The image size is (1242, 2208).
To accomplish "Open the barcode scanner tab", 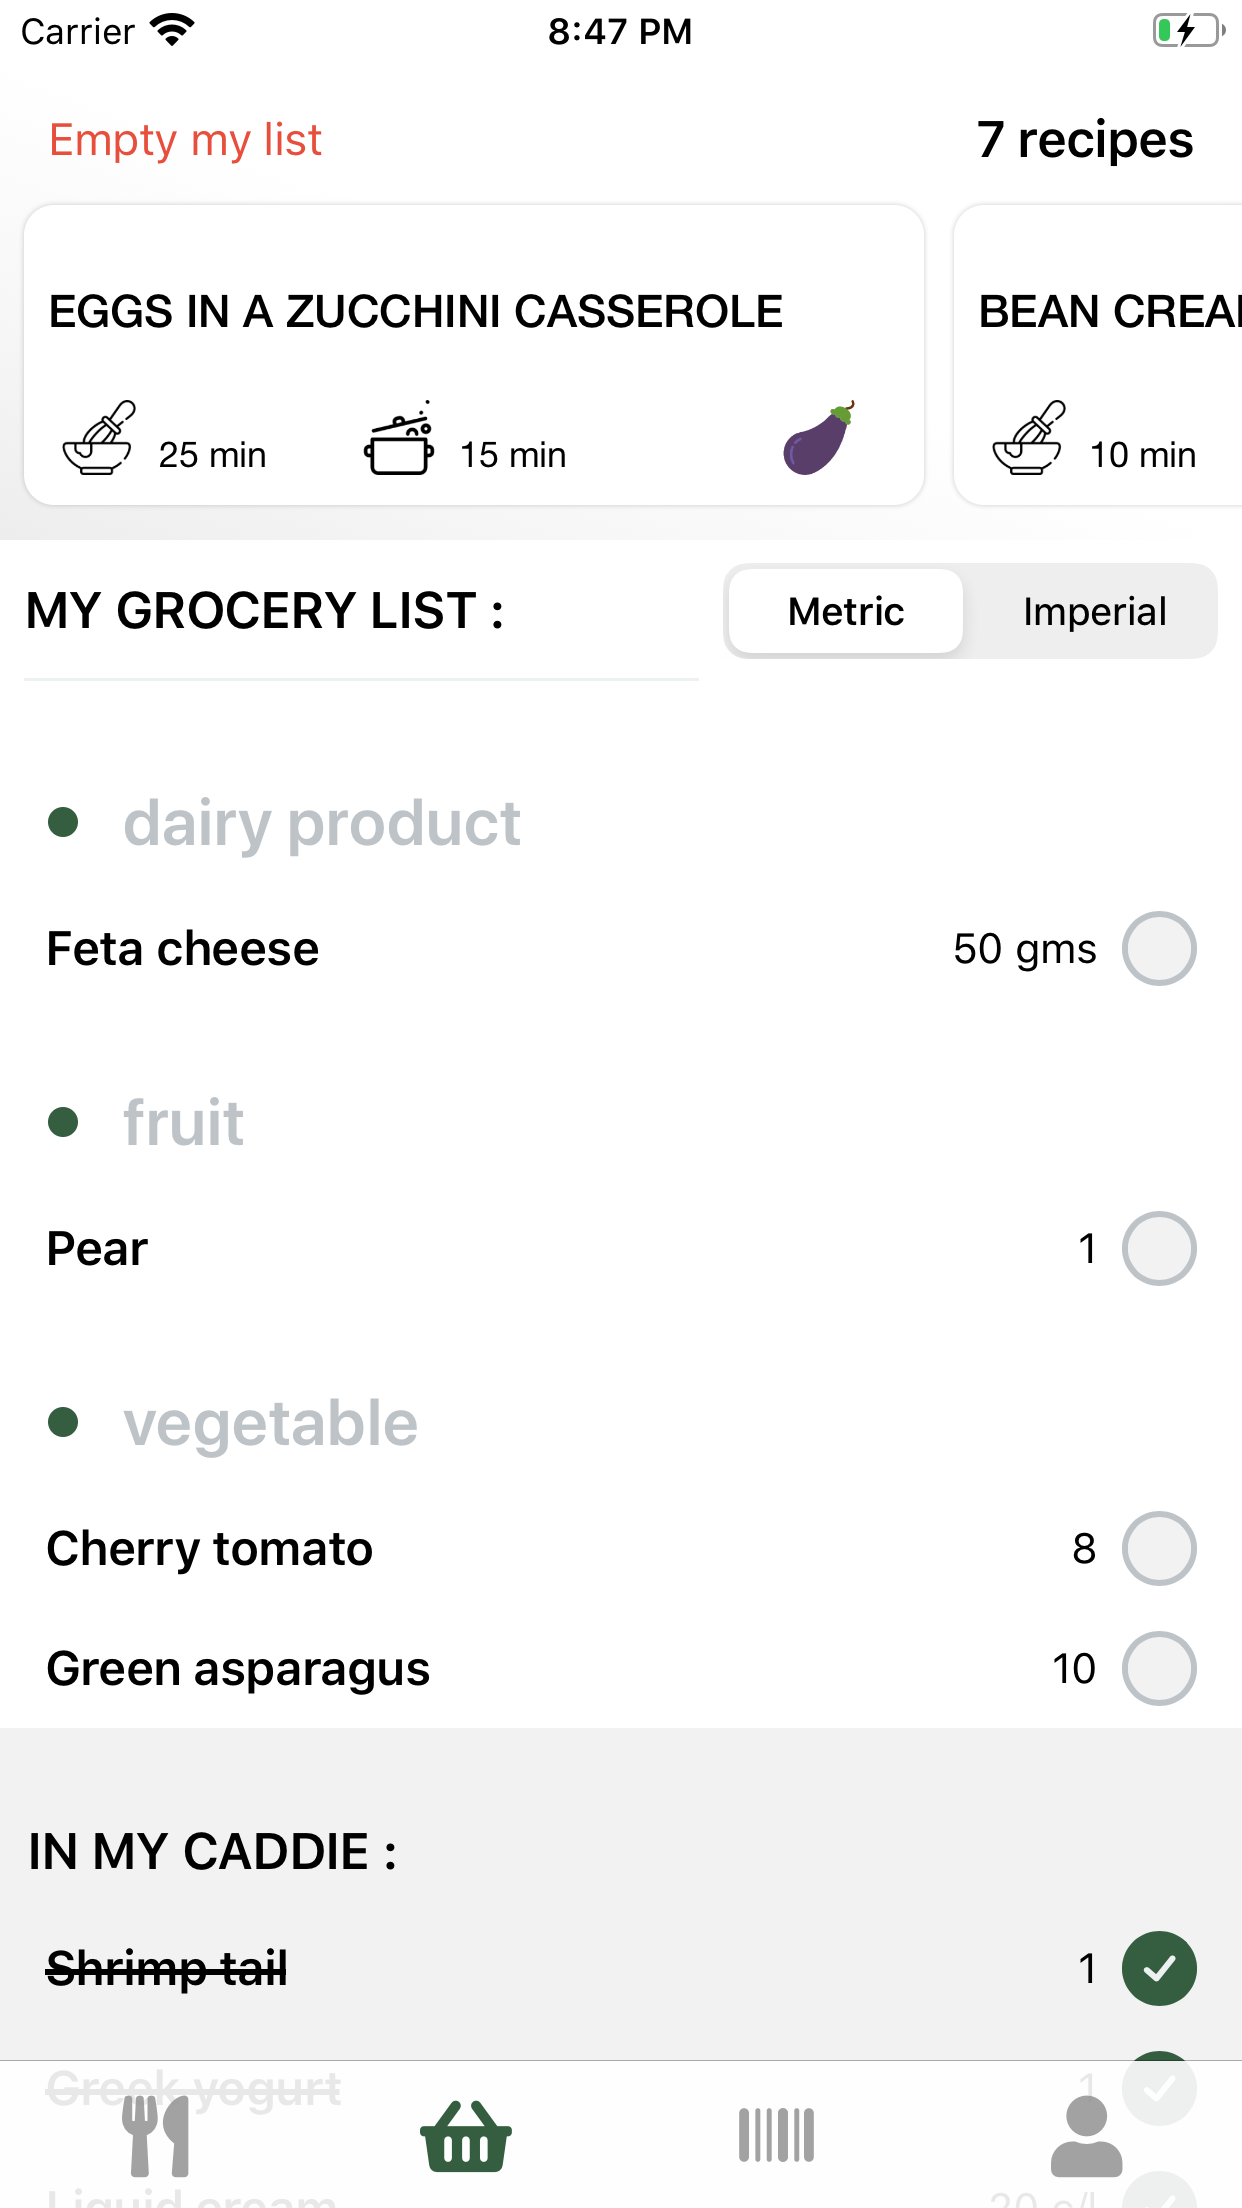I will click(x=776, y=2136).
